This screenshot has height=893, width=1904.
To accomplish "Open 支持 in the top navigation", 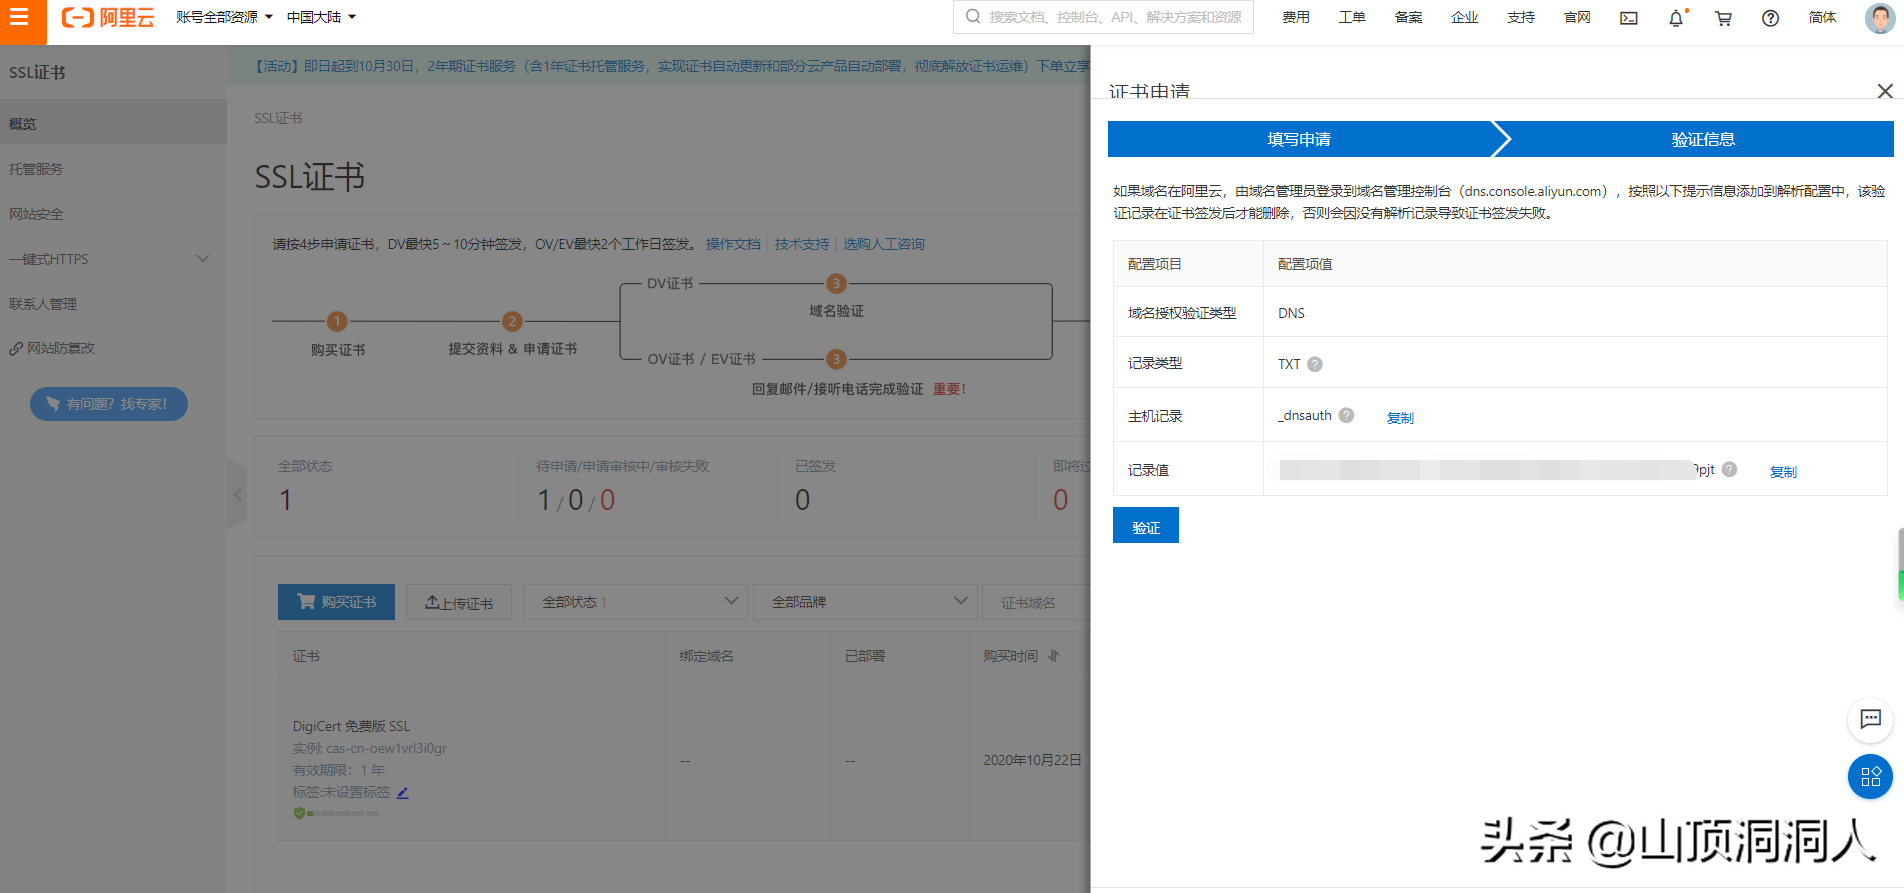I will 1521,17.
